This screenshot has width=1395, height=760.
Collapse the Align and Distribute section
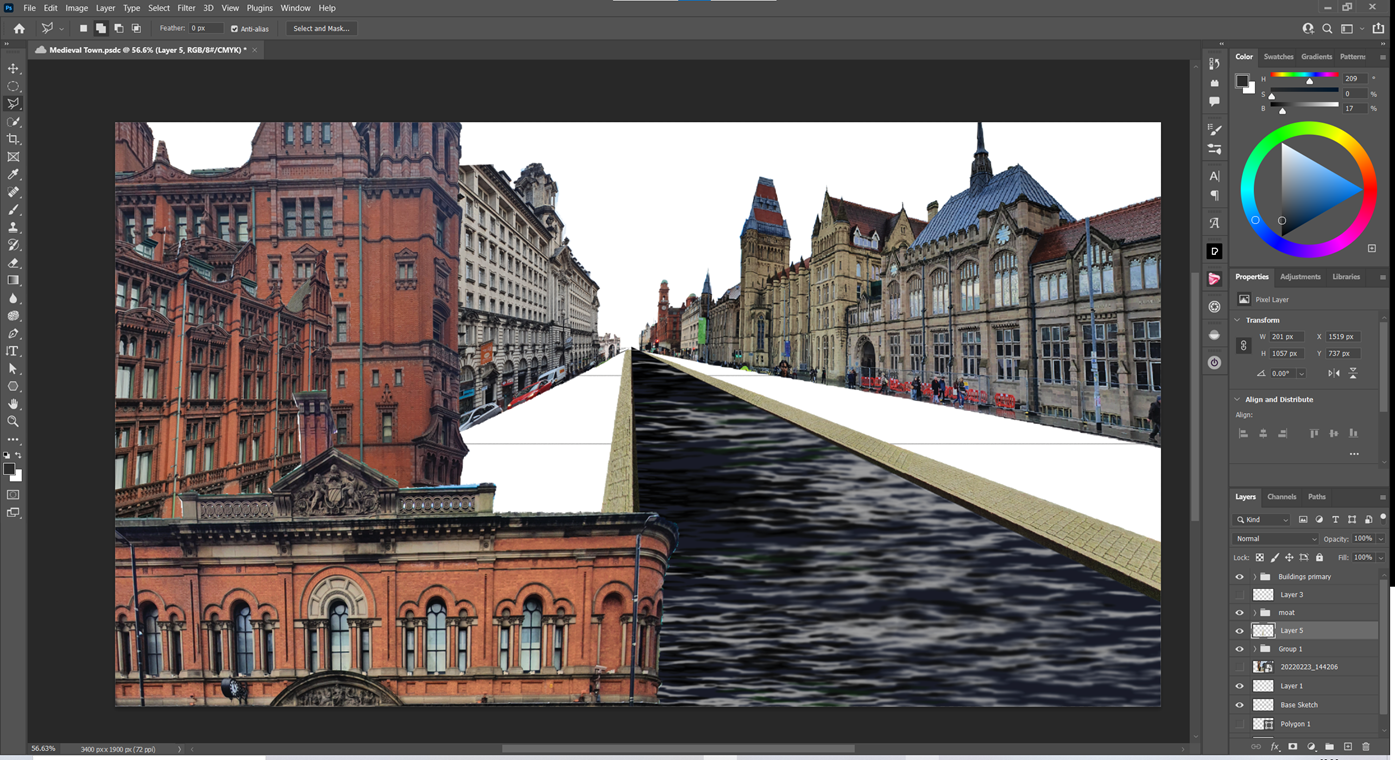[1238, 400]
